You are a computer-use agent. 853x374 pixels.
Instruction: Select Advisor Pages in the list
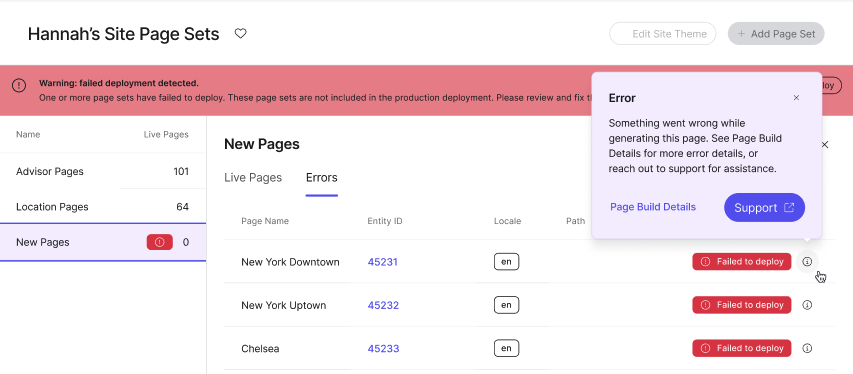[x=103, y=171]
